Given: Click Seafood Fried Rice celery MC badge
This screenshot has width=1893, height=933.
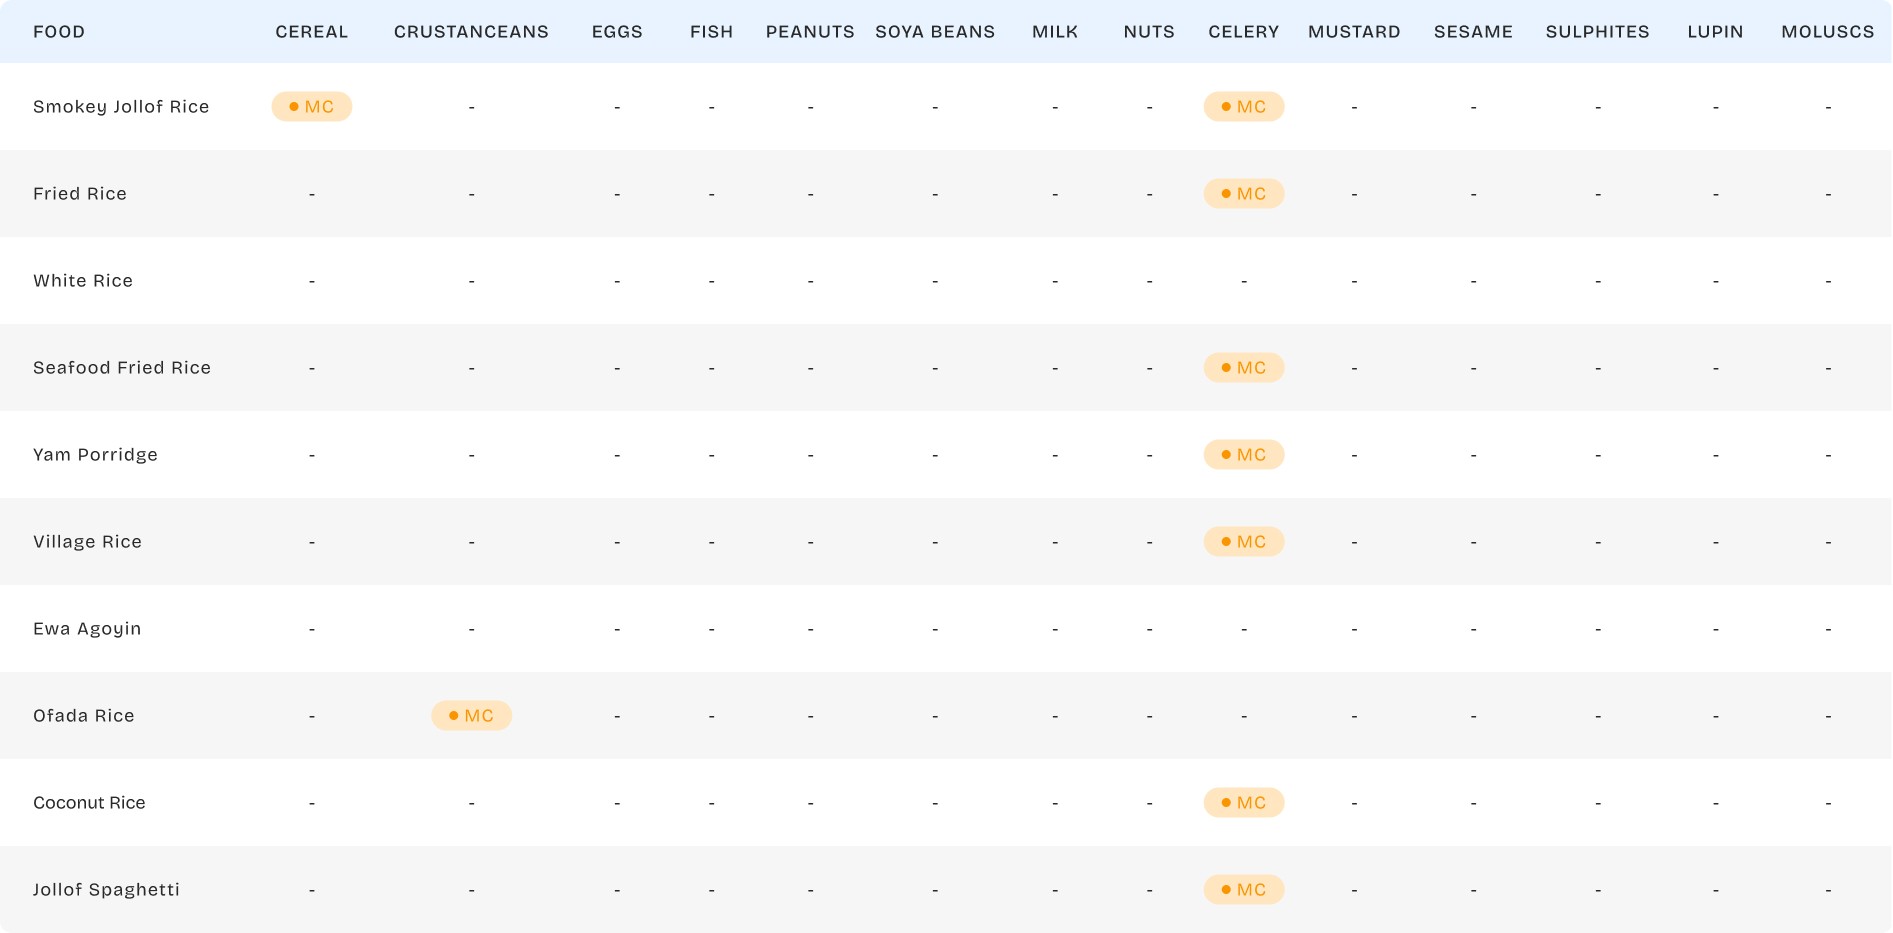Looking at the screenshot, I should (x=1243, y=368).
